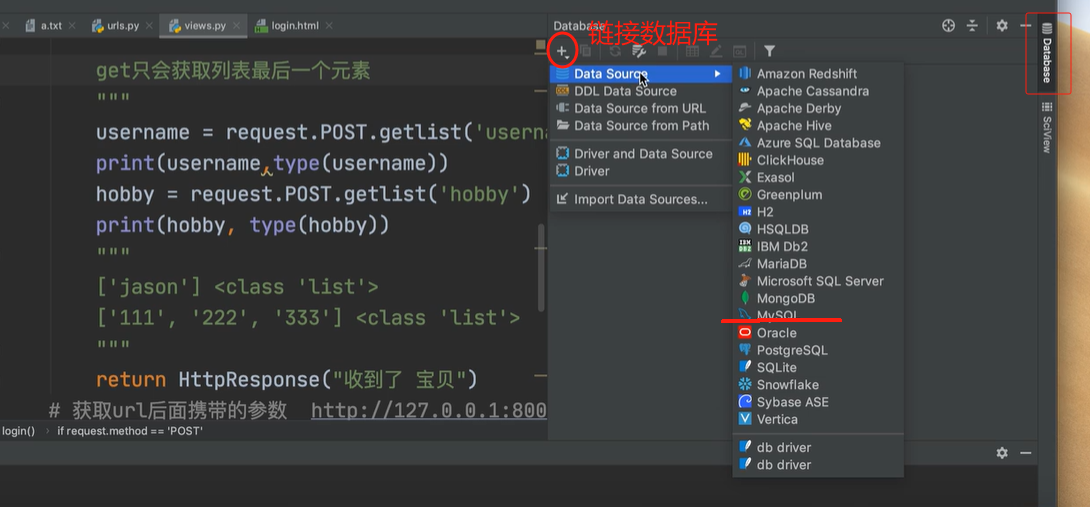Close the login.html tab
This screenshot has width=1090, height=507.
coord(329,26)
